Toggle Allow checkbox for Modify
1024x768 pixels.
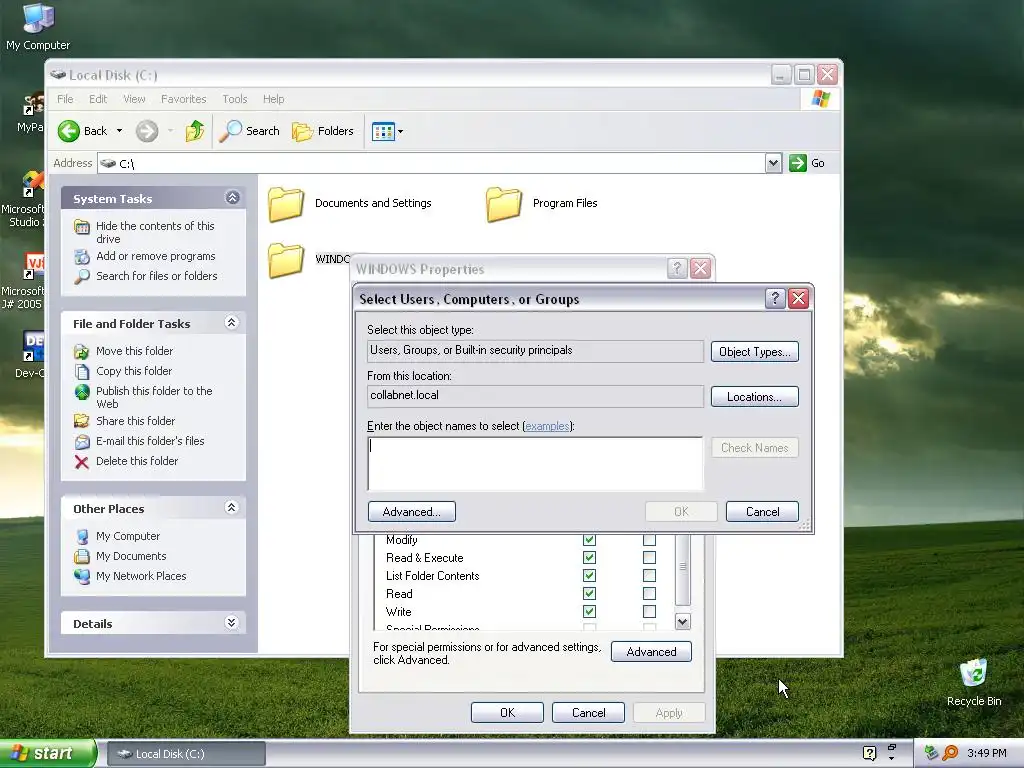pyautogui.click(x=589, y=540)
